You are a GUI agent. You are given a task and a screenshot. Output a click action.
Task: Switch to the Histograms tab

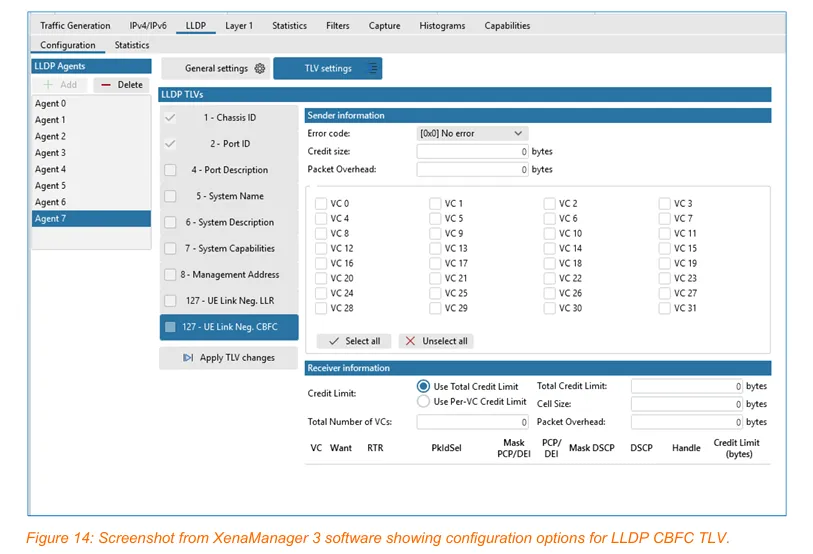pos(442,25)
